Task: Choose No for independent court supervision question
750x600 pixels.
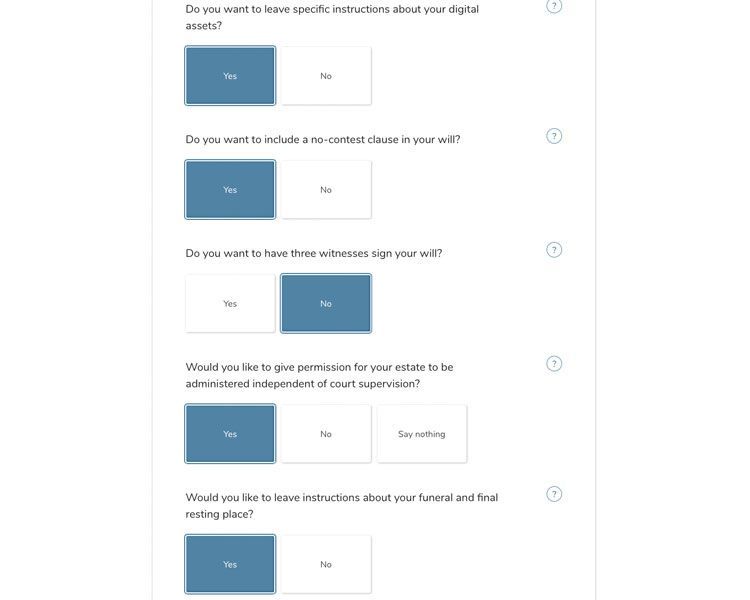Action: 326,434
